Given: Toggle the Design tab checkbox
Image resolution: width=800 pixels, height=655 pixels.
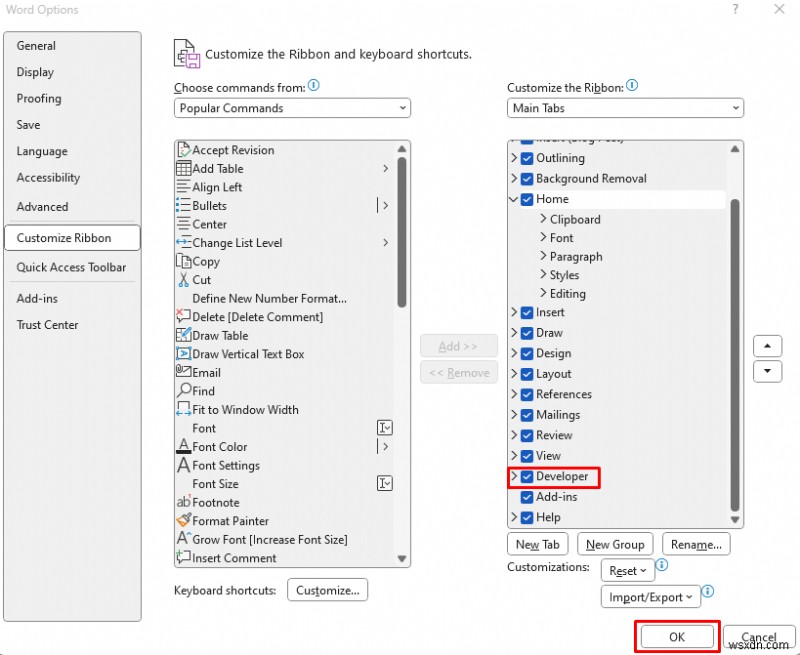Looking at the screenshot, I should coord(527,354).
